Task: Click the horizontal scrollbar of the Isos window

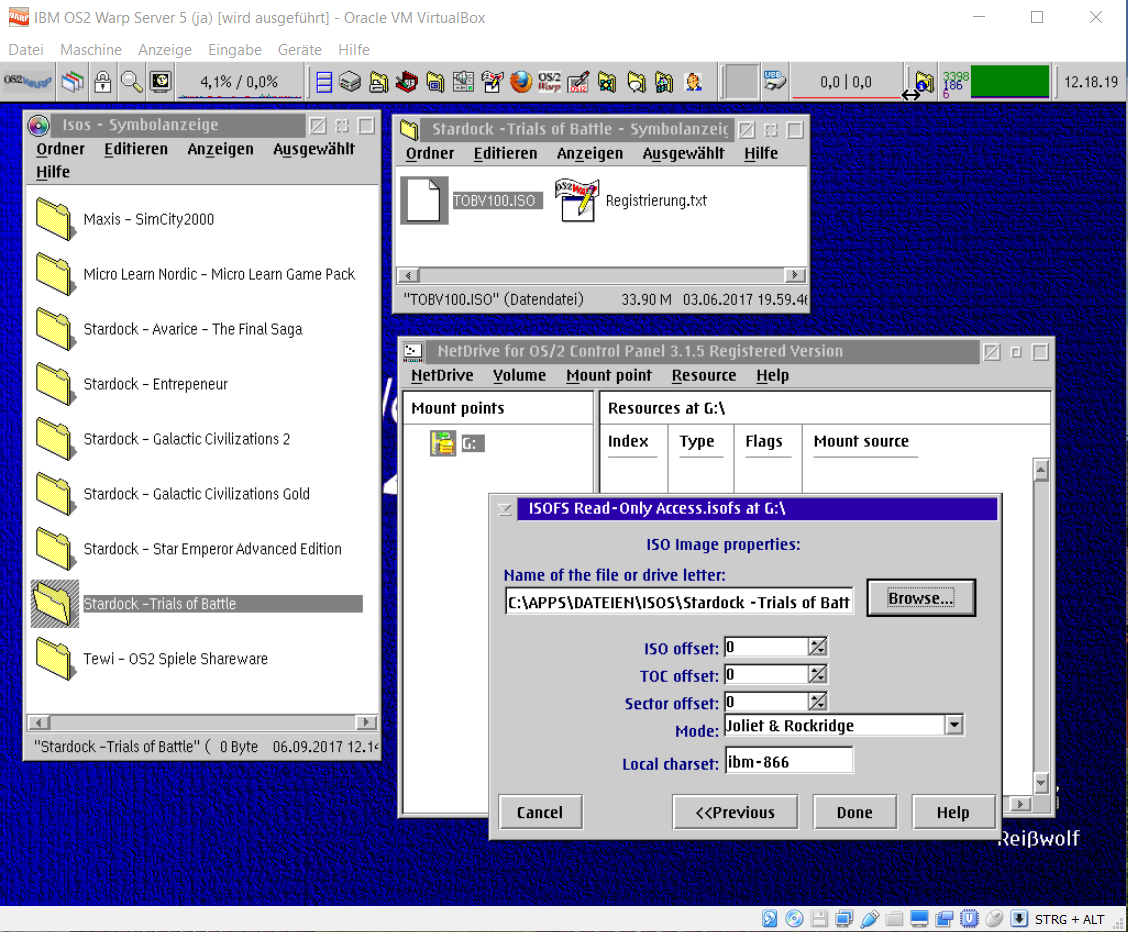Action: point(202,722)
